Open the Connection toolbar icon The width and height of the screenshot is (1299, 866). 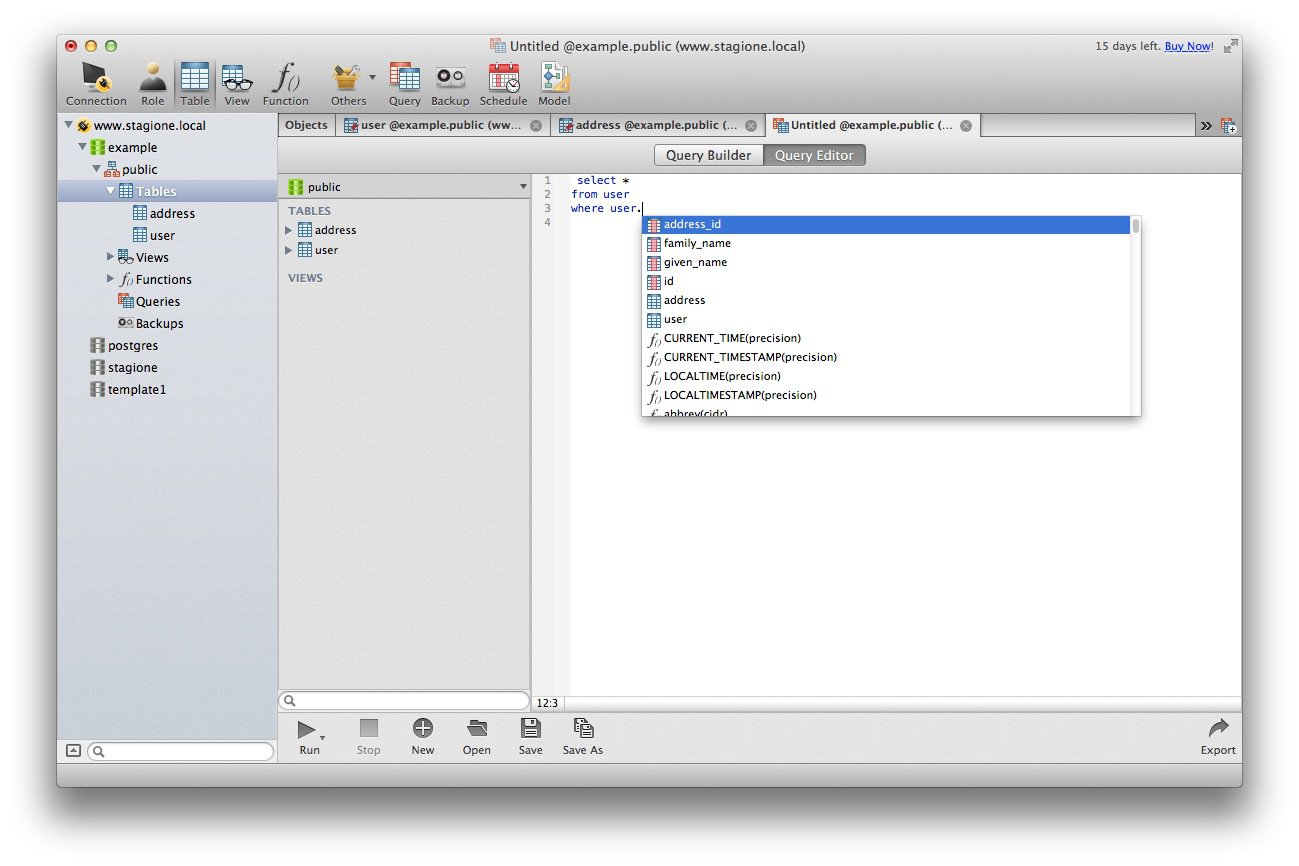pyautogui.click(x=96, y=84)
